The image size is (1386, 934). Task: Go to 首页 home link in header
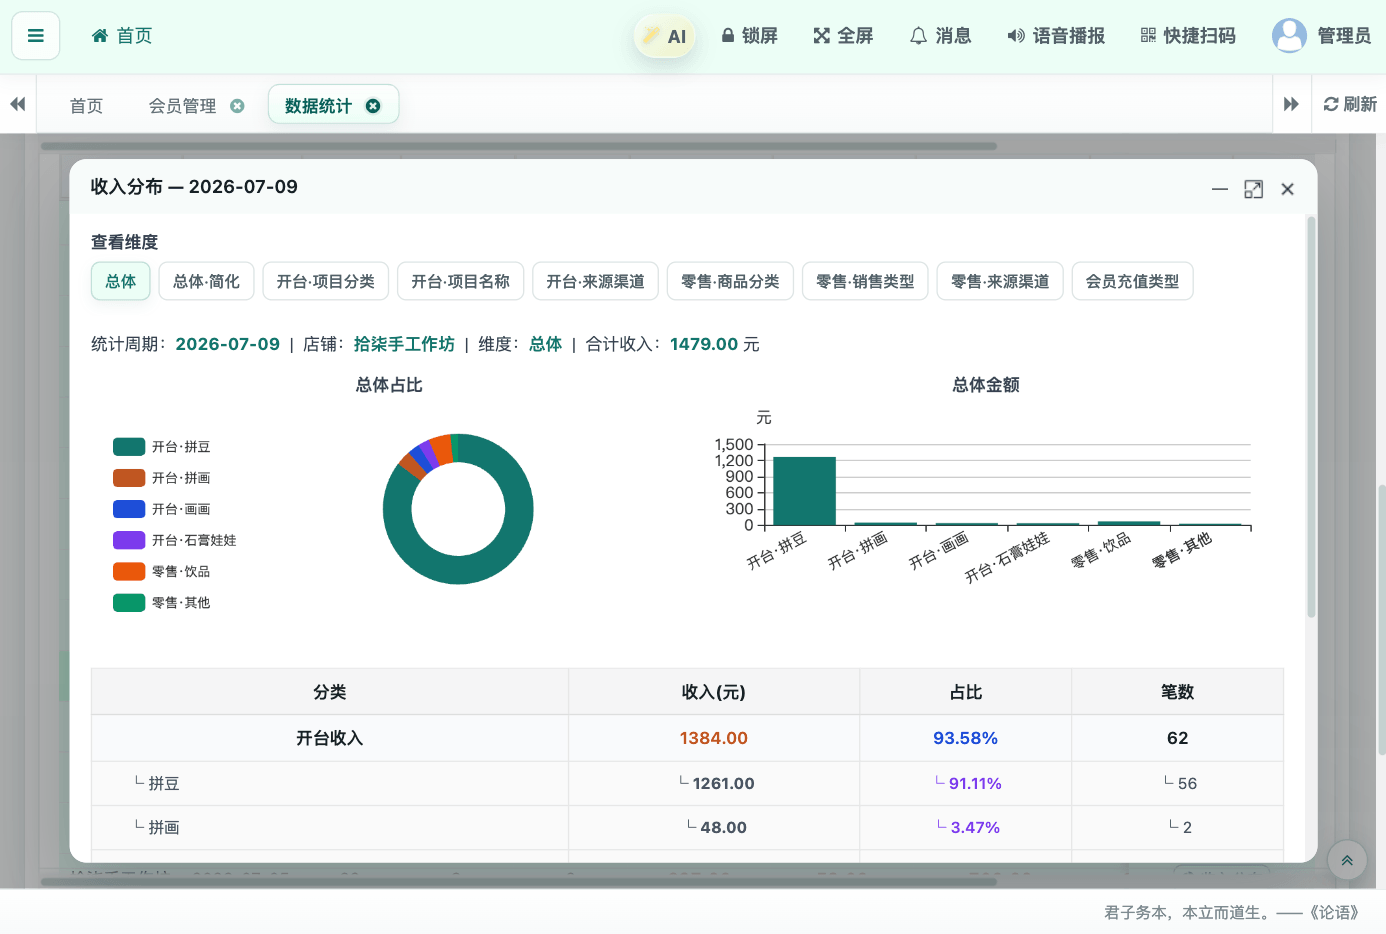[x=122, y=36]
